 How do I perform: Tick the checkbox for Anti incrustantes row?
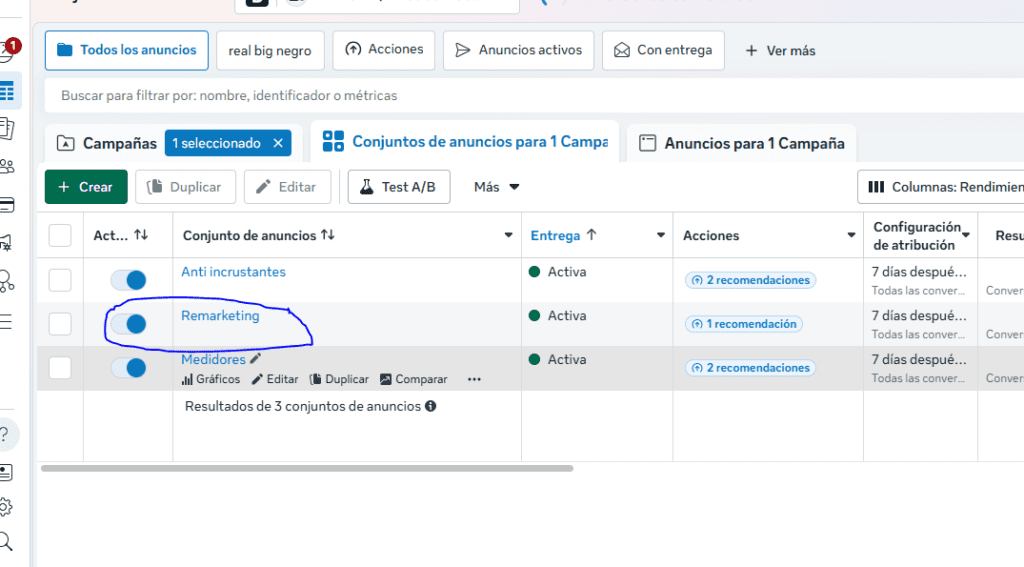pyautogui.click(x=60, y=280)
